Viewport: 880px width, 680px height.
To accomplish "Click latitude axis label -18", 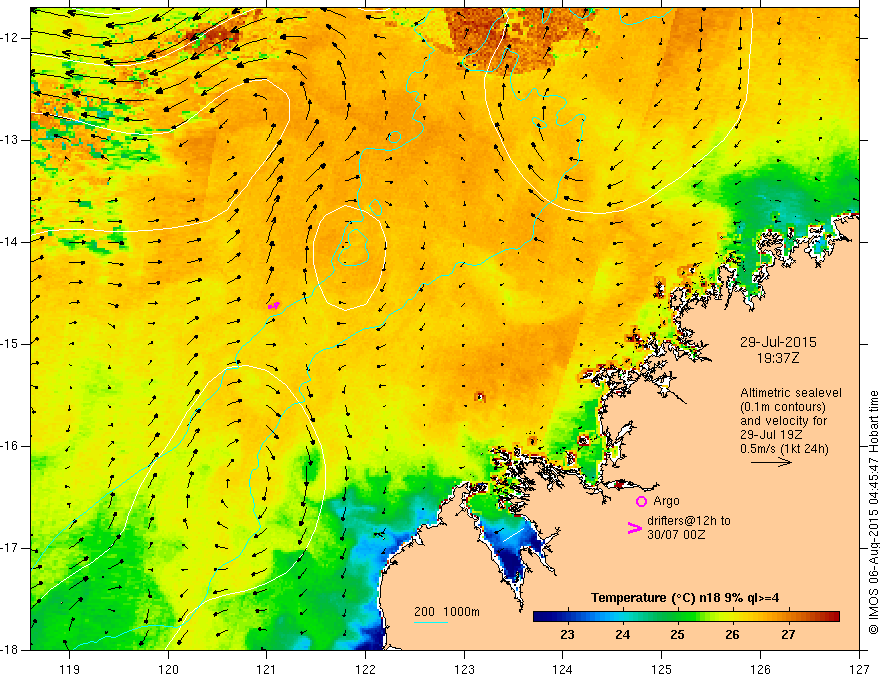I will point(10,650).
